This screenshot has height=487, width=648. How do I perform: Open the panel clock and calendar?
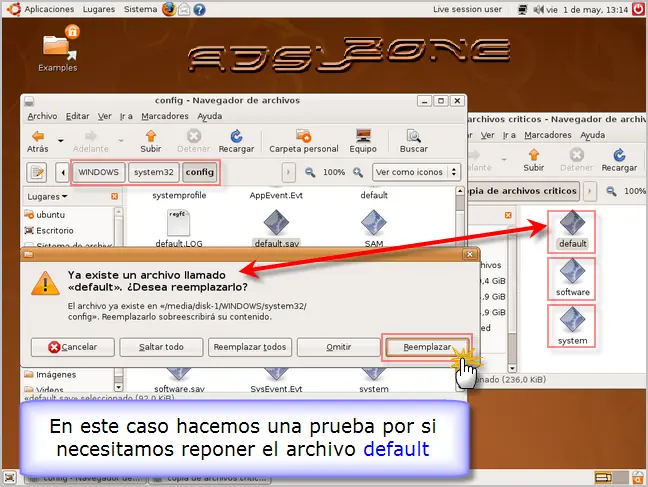tap(587, 9)
